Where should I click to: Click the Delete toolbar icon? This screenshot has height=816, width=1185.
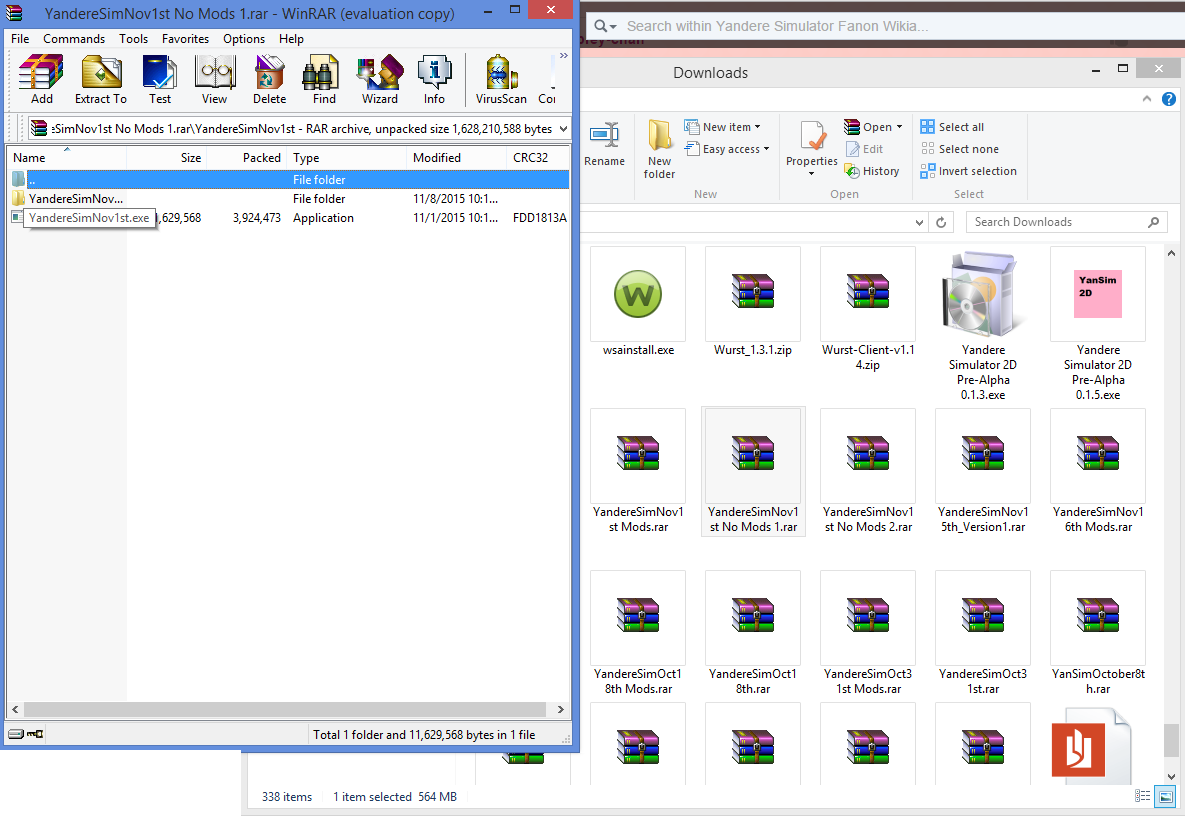tap(269, 79)
